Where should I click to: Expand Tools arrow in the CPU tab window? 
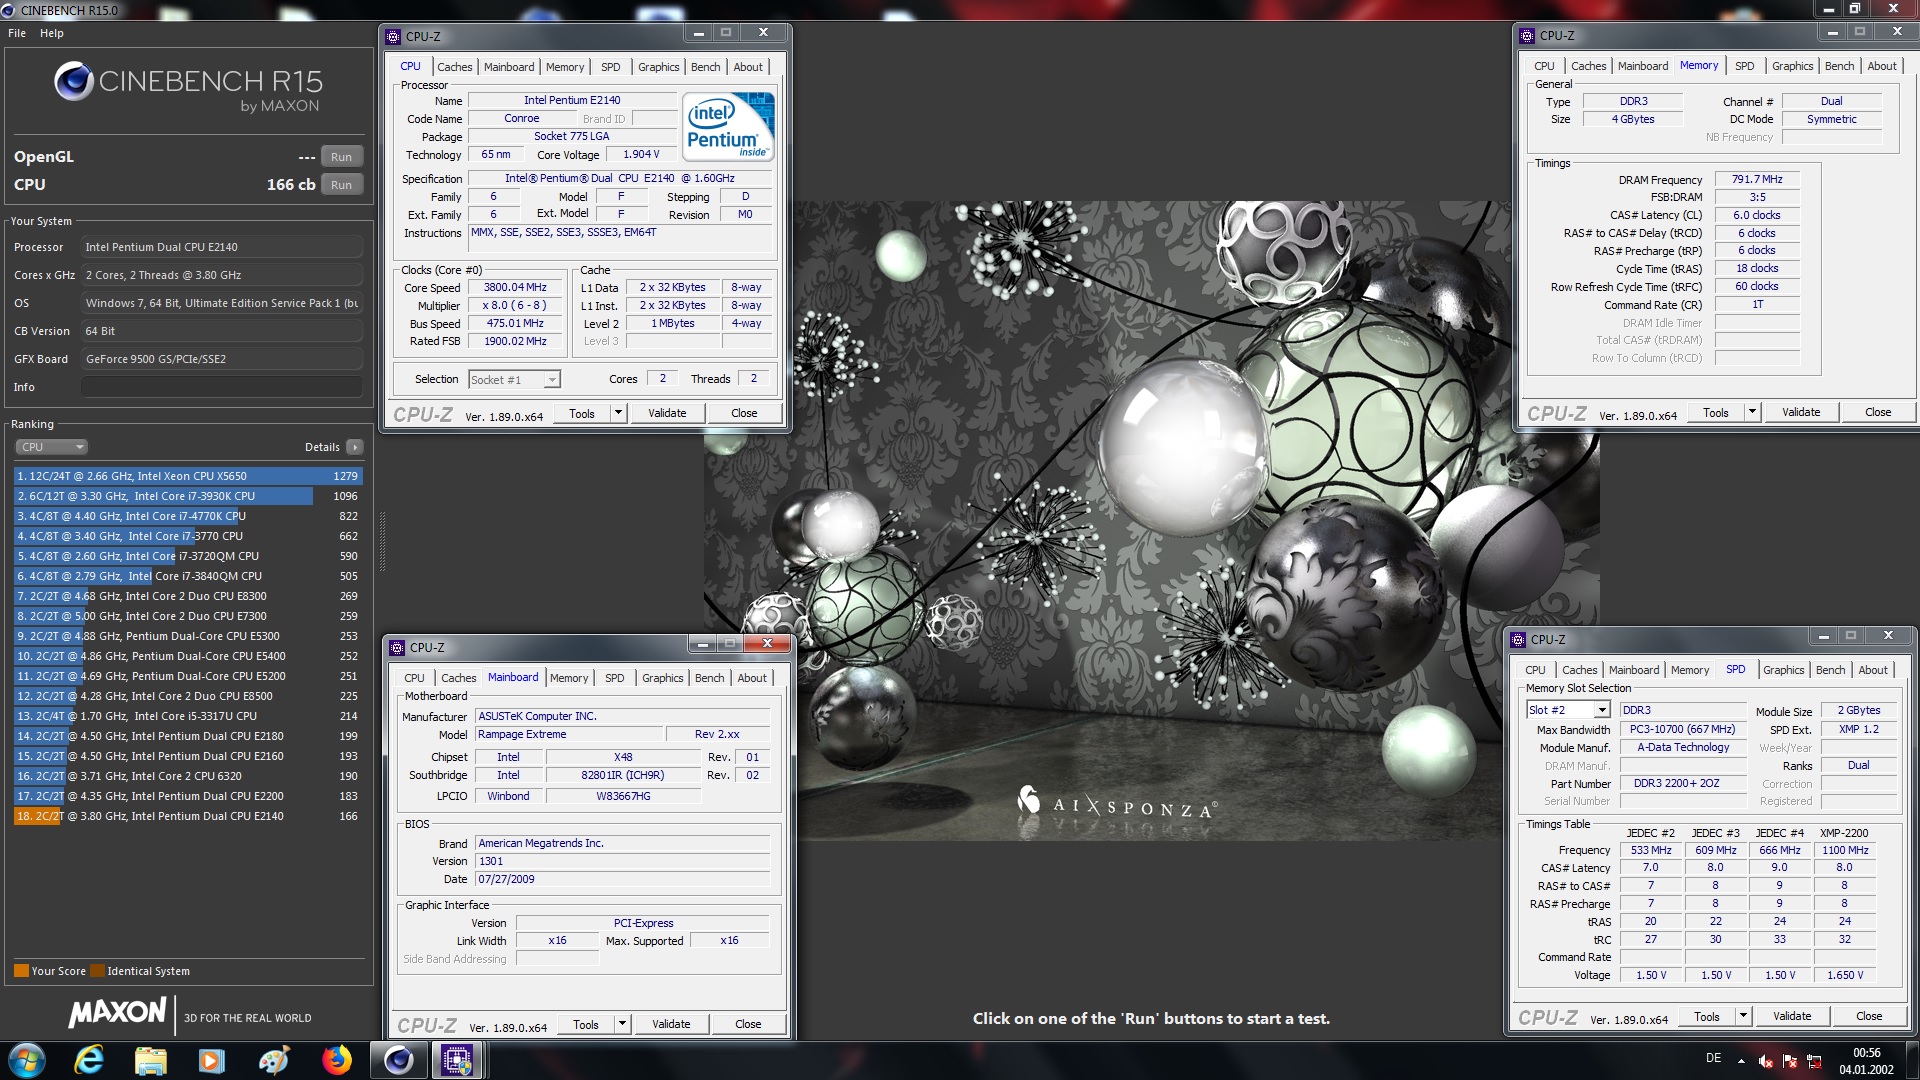(618, 413)
